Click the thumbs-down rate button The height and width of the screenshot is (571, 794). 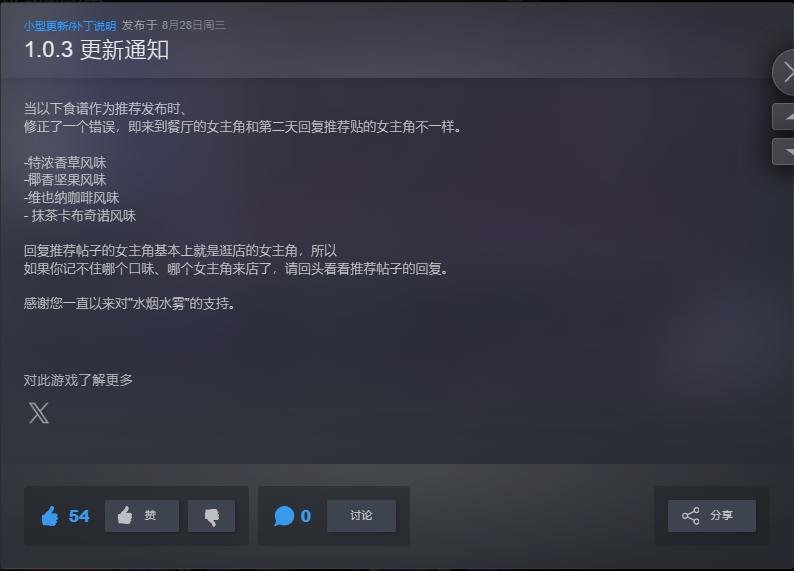coord(211,516)
